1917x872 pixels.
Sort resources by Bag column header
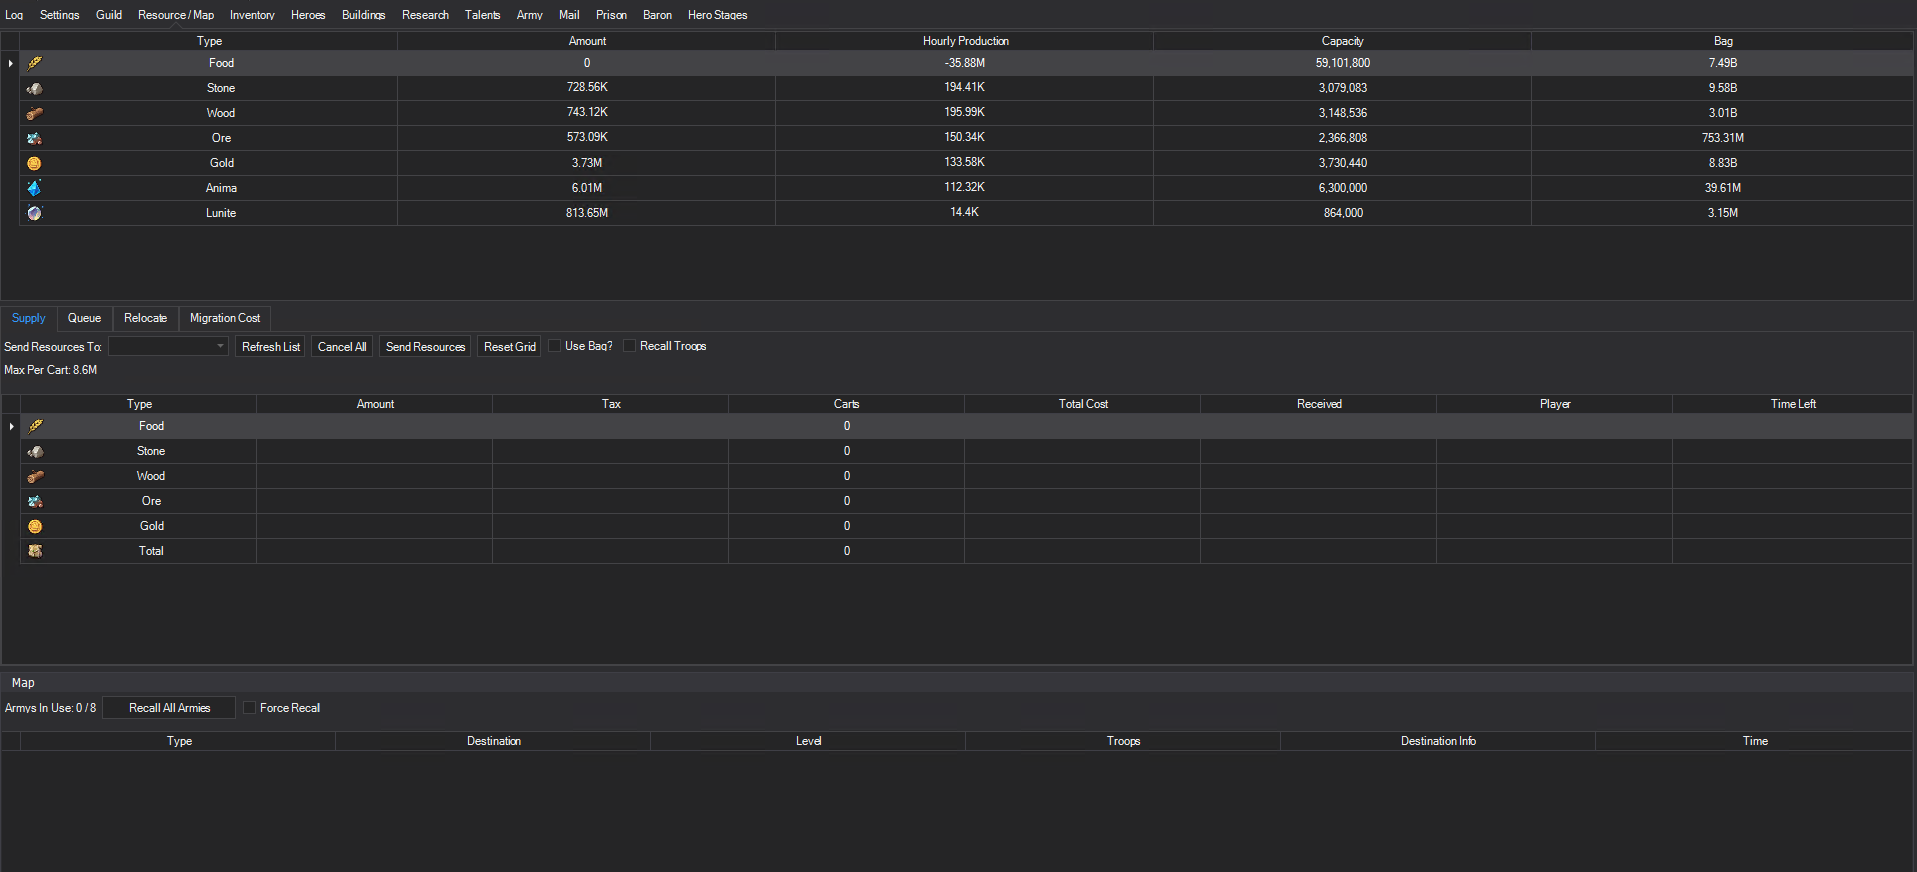(x=1723, y=41)
